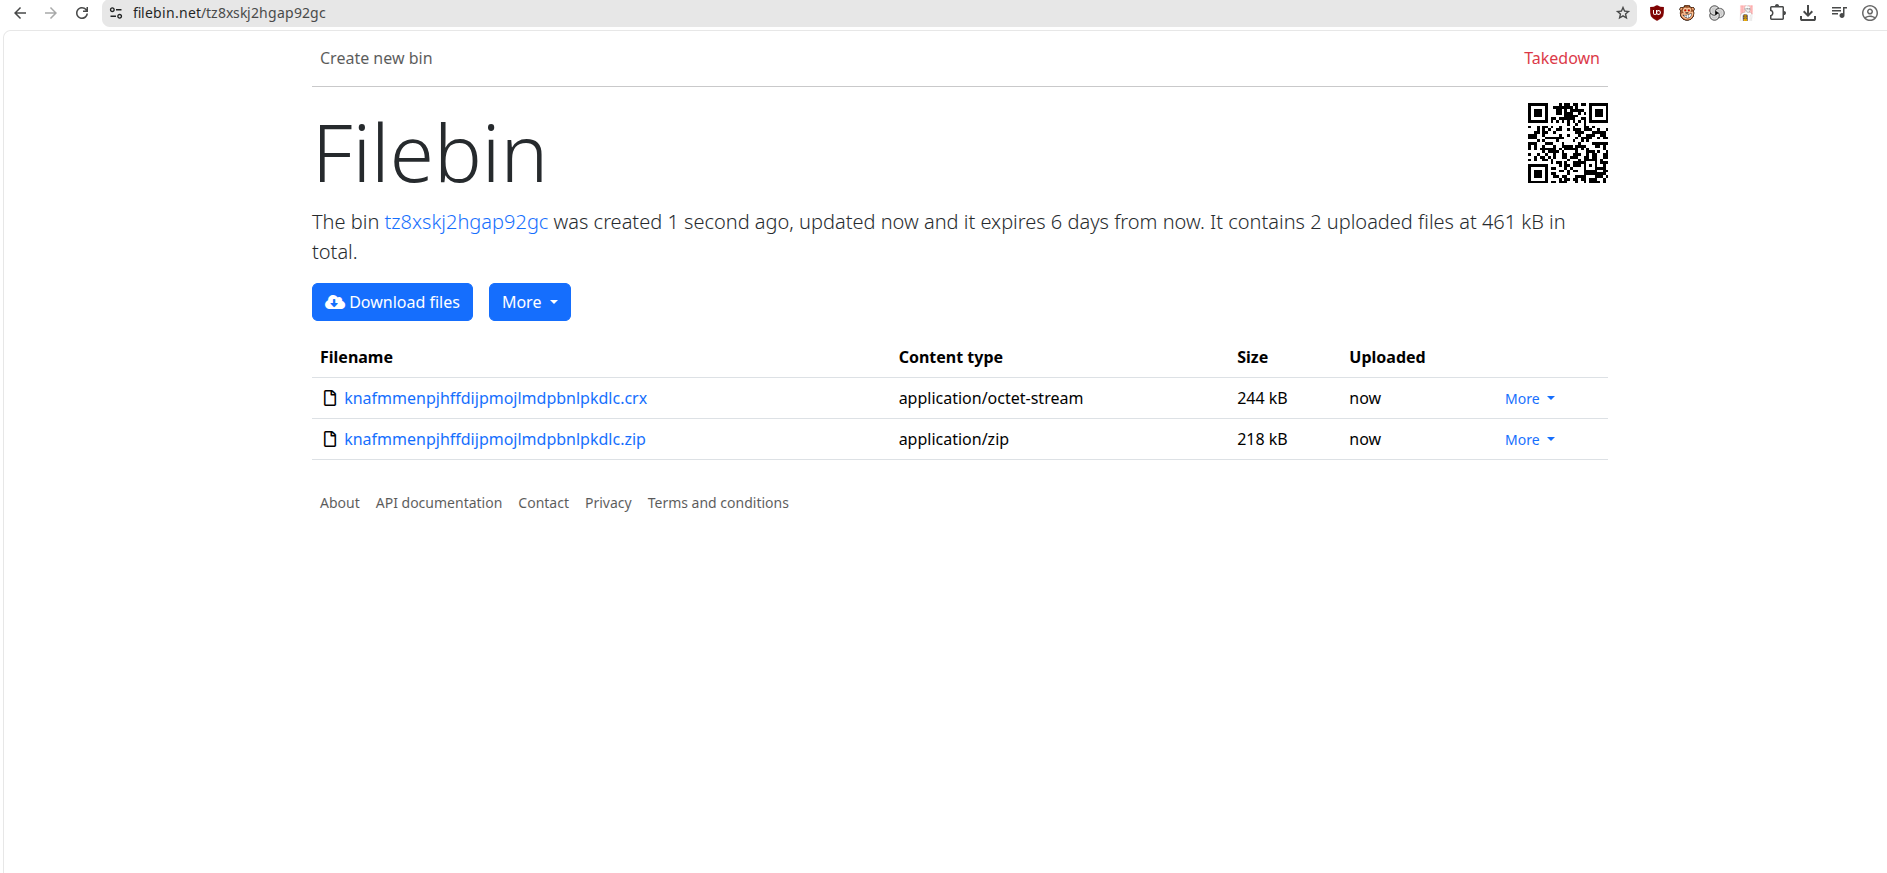
Task: Open Terms and conditions footer link
Action: tap(718, 503)
